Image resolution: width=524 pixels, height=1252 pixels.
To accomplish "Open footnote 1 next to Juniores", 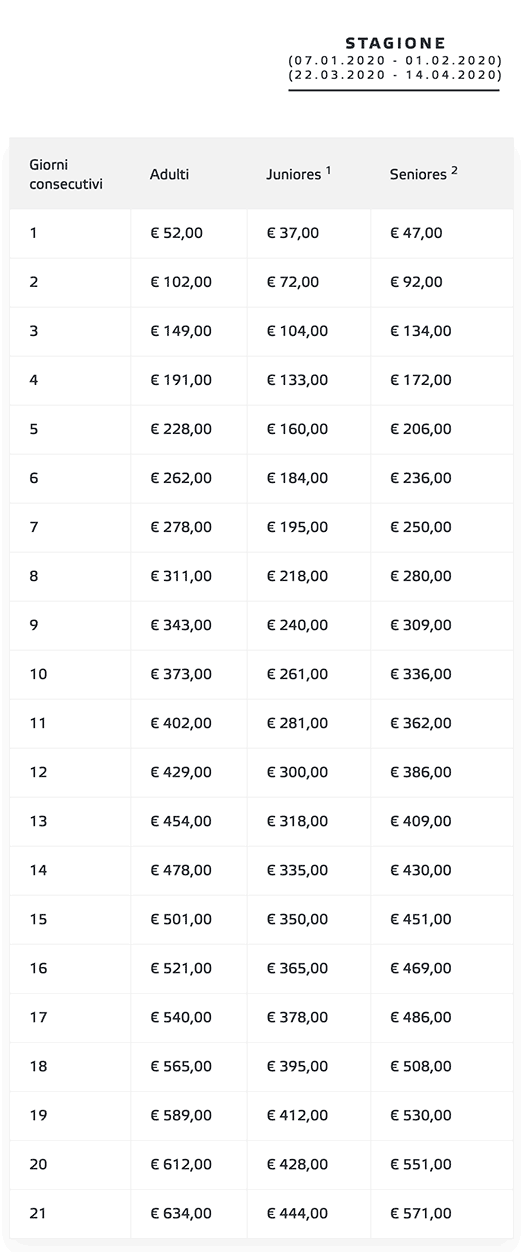I will tap(328, 170).
